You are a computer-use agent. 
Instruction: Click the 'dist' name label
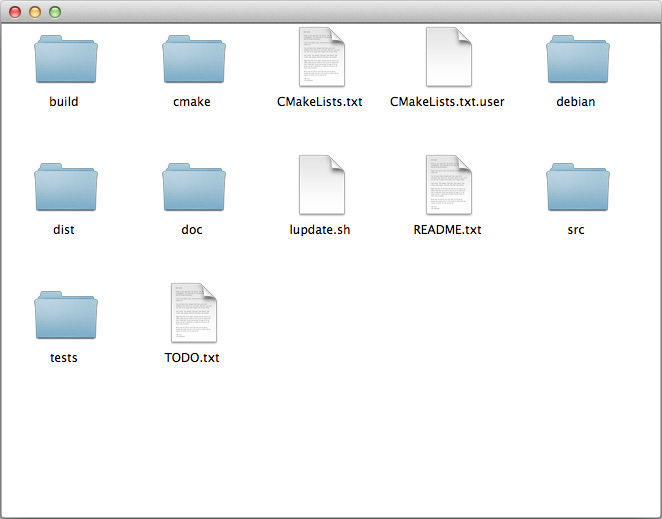click(x=64, y=230)
